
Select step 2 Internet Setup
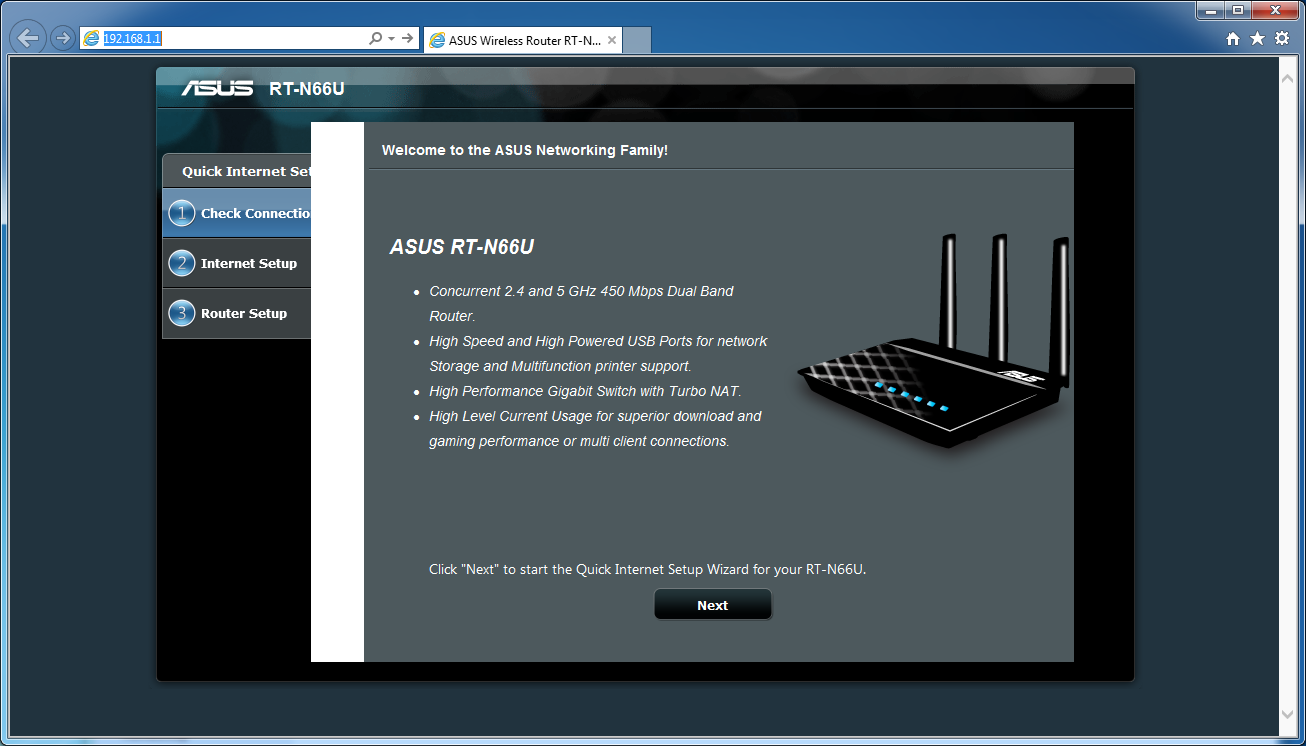point(237,263)
